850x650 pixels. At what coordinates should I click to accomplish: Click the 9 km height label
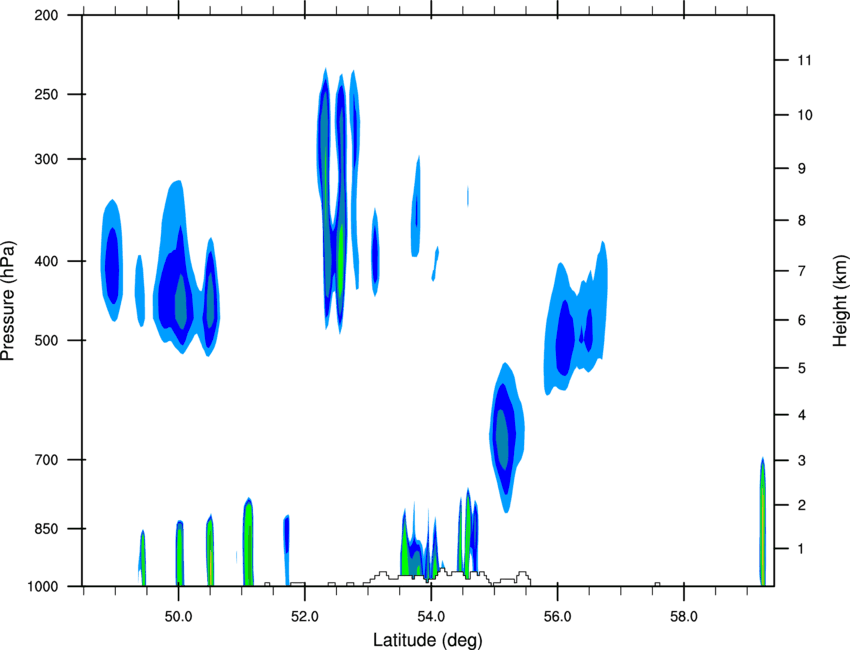801,169
